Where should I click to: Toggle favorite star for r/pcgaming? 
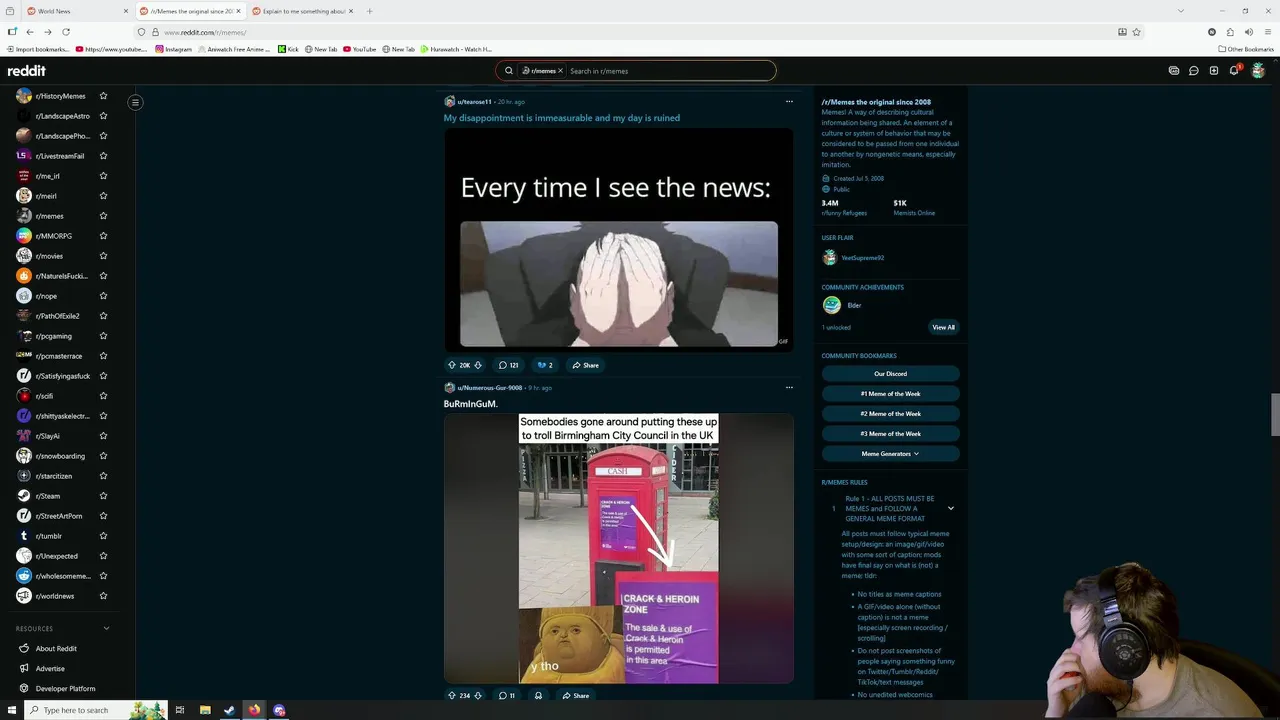[103, 336]
